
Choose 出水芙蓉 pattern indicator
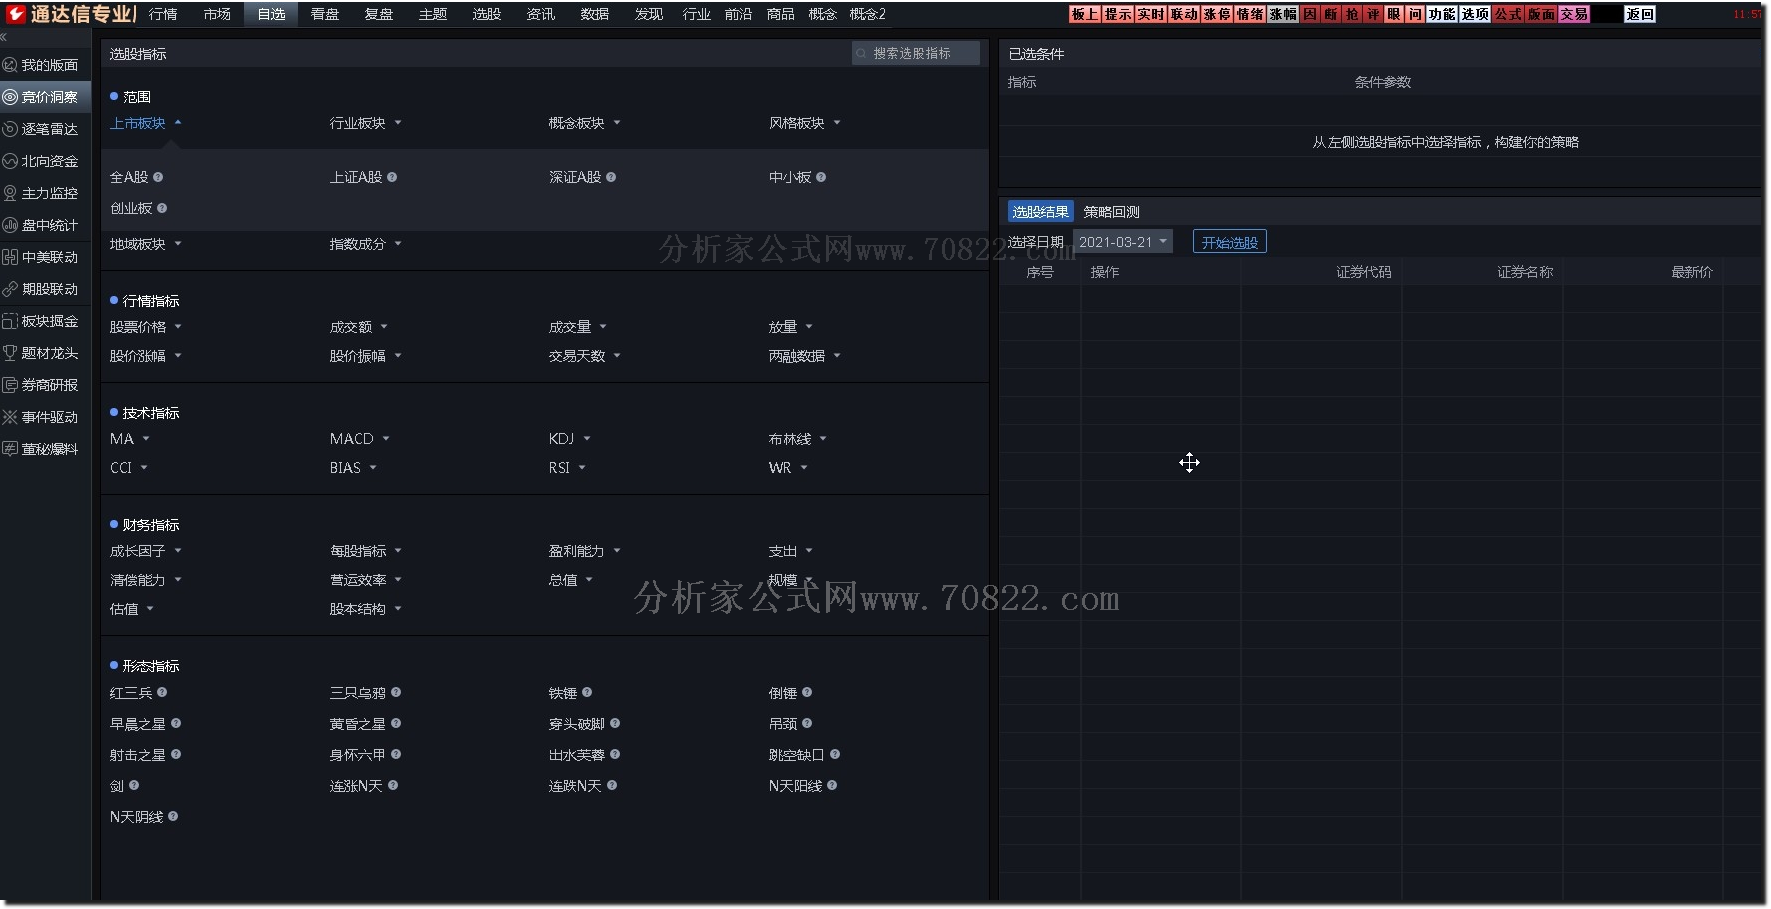point(577,754)
